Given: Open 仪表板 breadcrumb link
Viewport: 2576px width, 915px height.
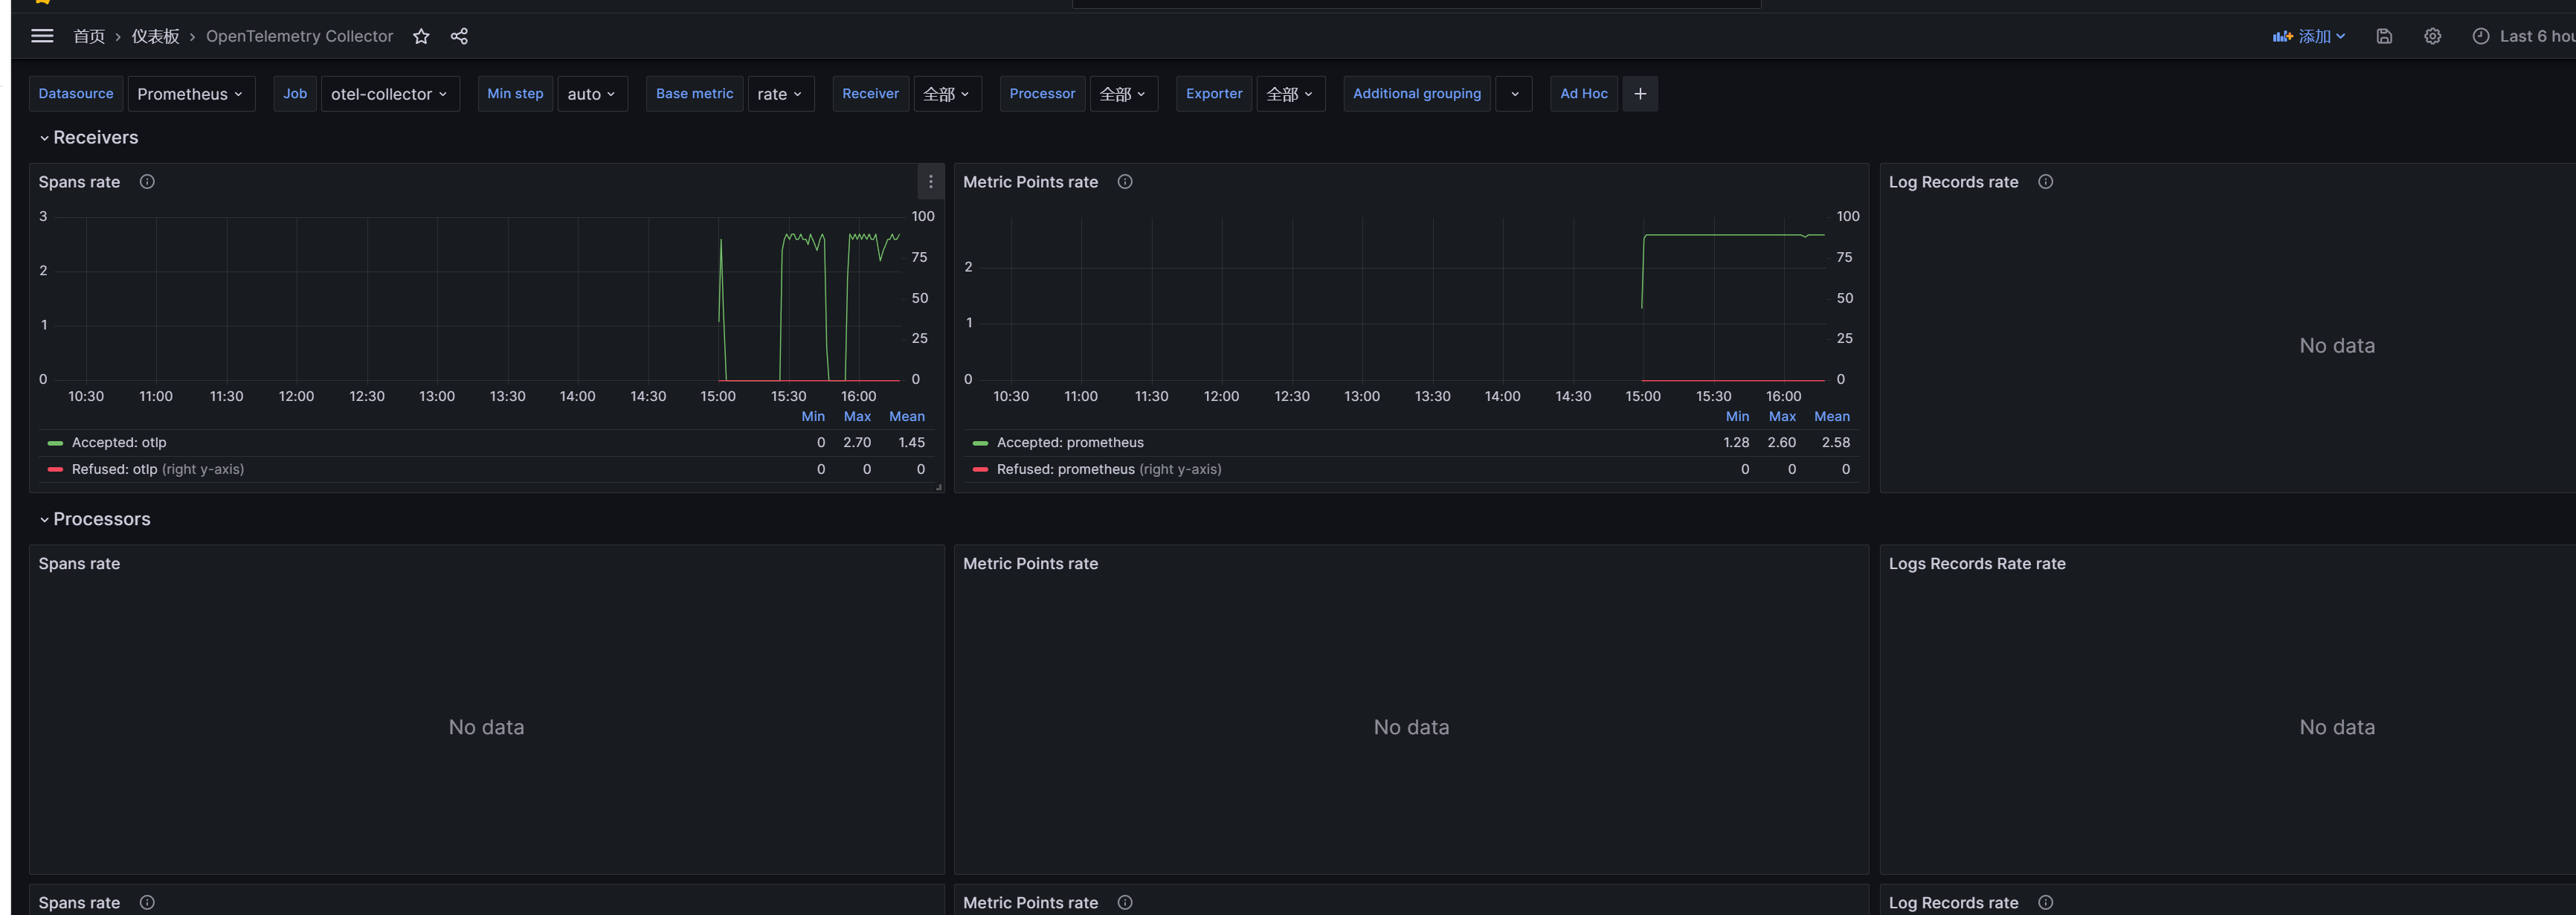Looking at the screenshot, I should tap(155, 36).
